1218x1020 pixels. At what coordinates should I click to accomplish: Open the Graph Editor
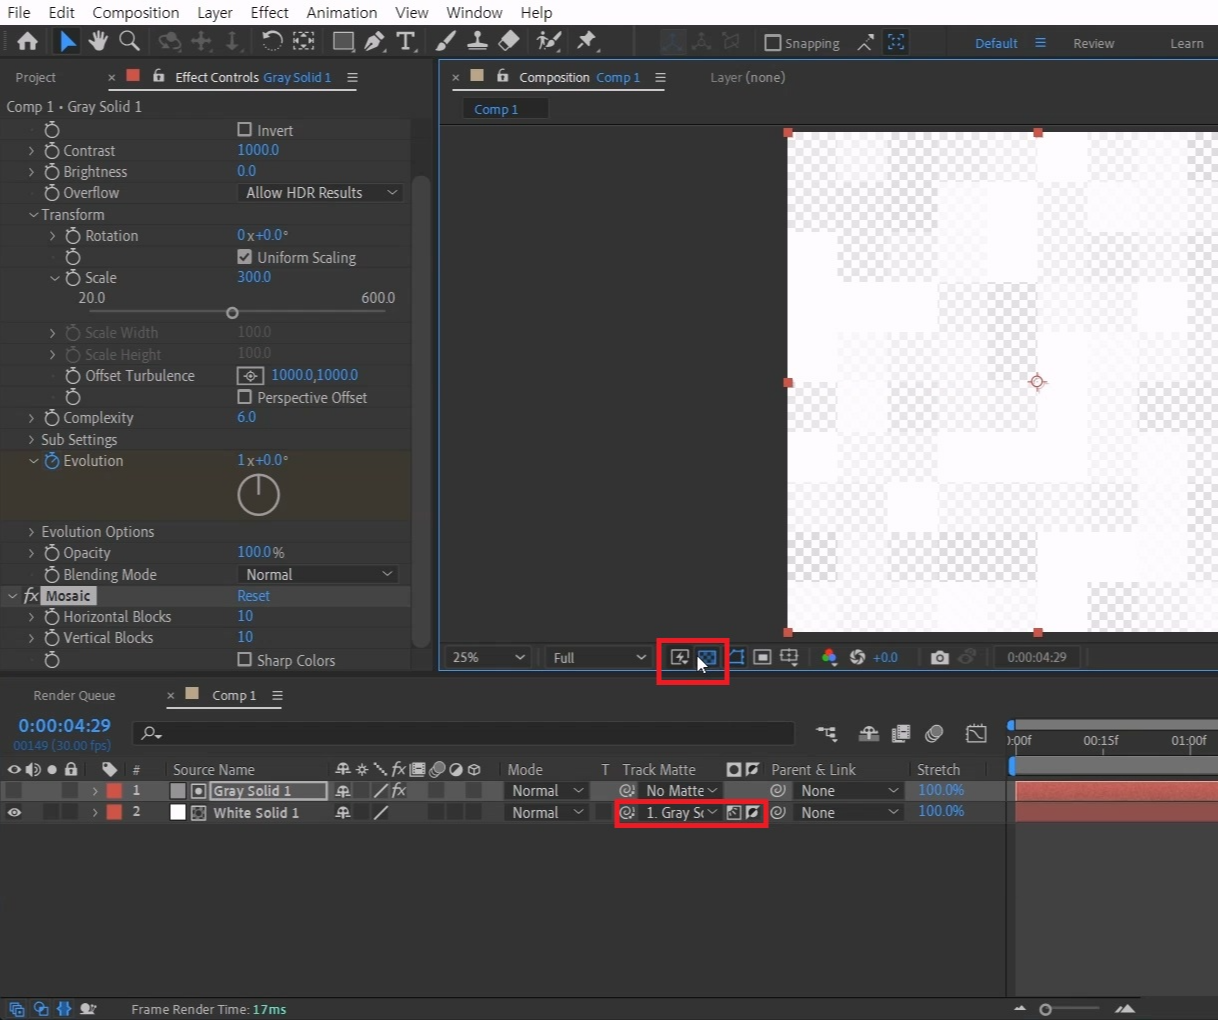(x=976, y=734)
